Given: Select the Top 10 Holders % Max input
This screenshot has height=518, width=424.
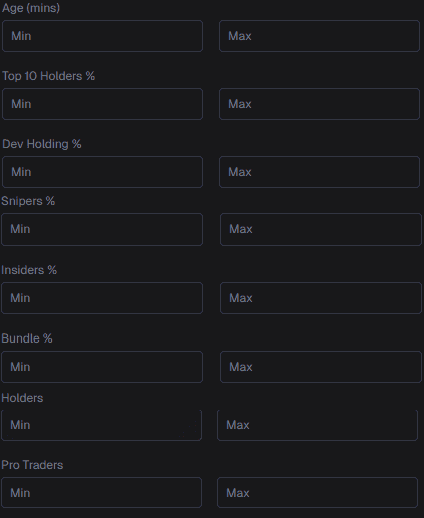Looking at the screenshot, I should pos(319,104).
